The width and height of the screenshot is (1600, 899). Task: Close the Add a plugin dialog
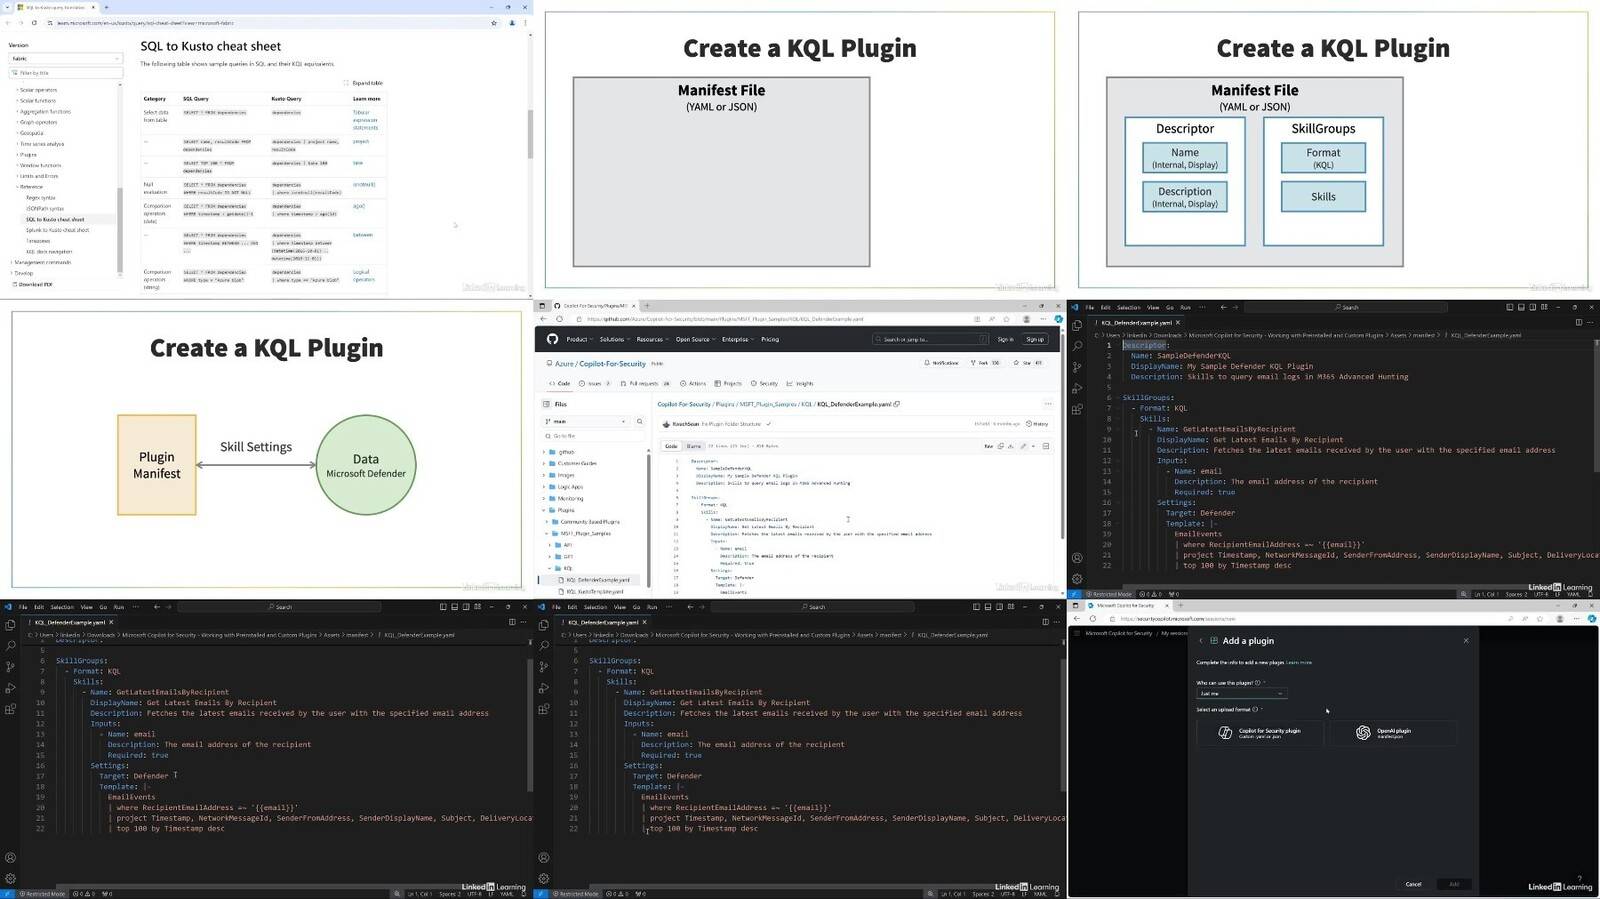click(1466, 641)
